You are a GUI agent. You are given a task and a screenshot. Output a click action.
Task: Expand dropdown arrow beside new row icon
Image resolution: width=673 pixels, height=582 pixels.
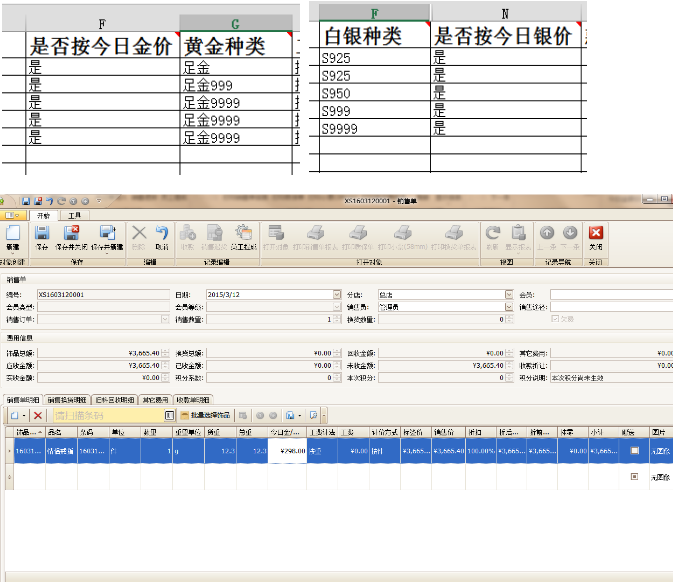[24, 415]
